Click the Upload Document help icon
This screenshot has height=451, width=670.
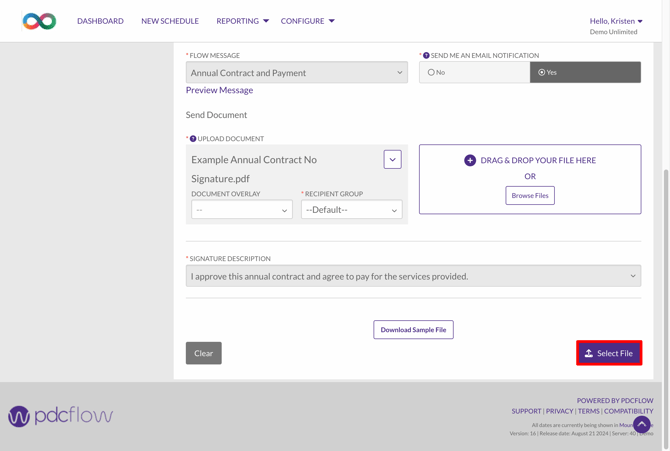click(193, 139)
